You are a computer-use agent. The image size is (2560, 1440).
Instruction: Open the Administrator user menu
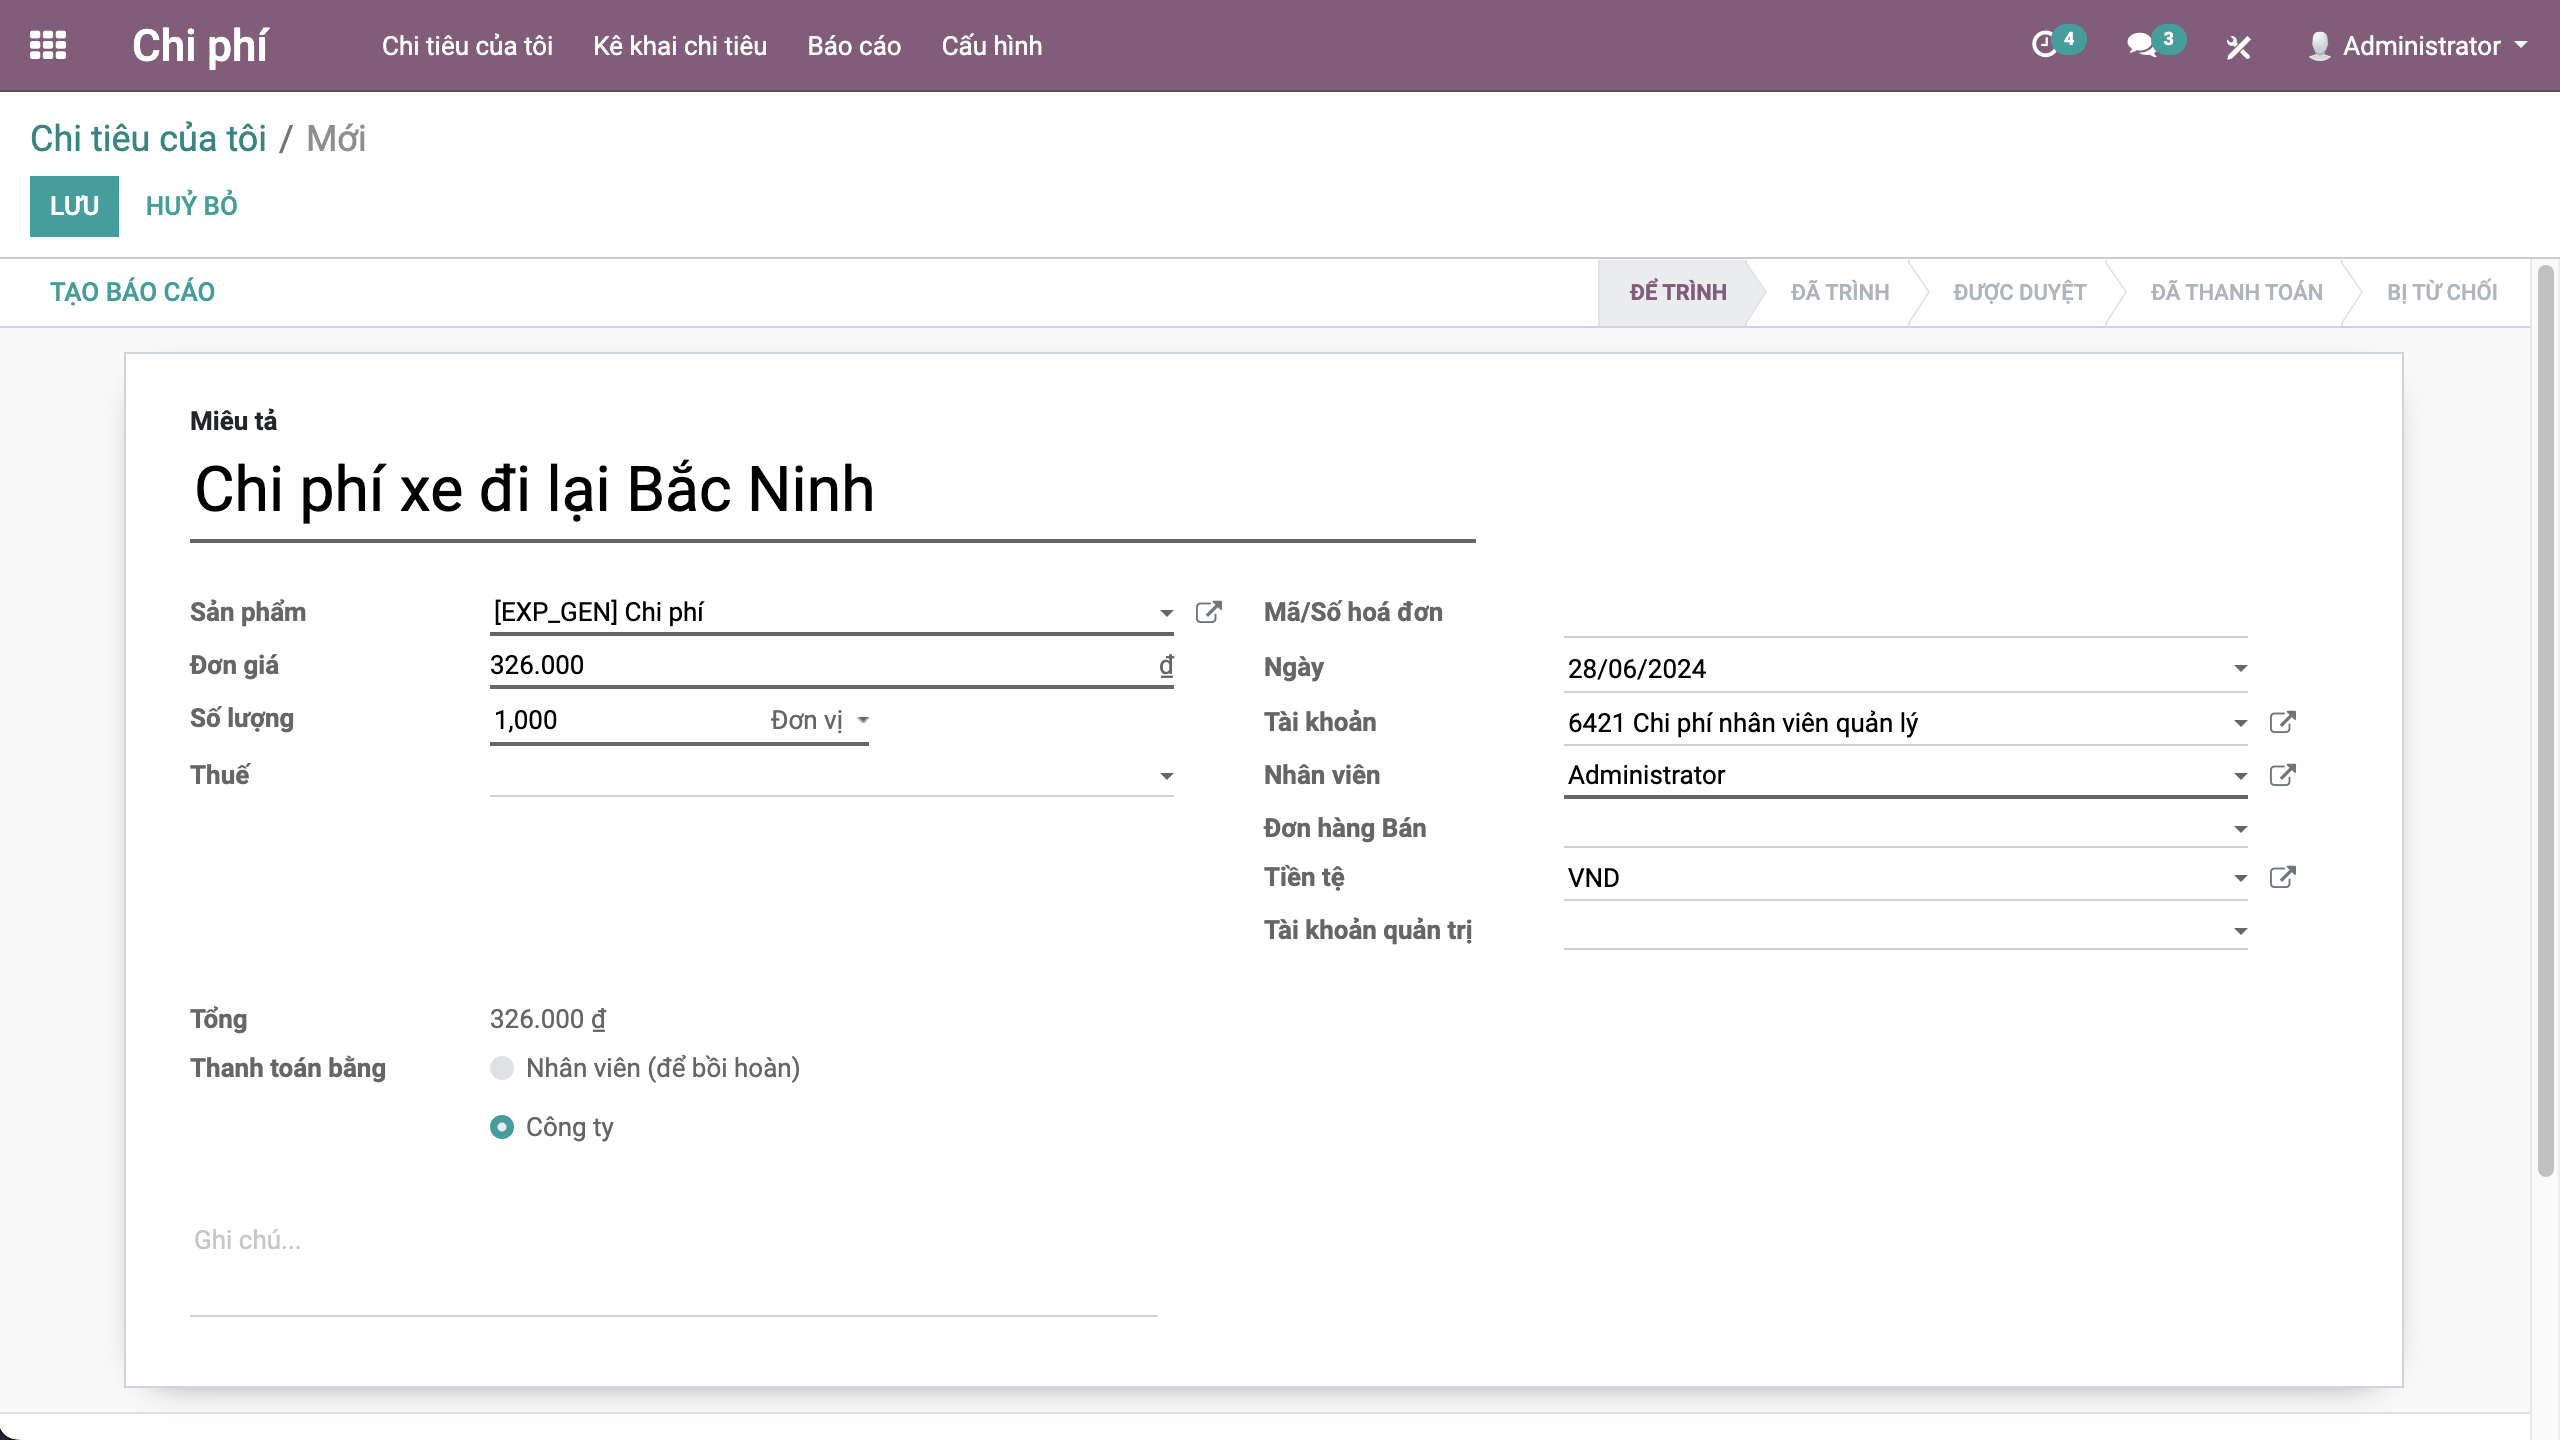click(2420, 46)
